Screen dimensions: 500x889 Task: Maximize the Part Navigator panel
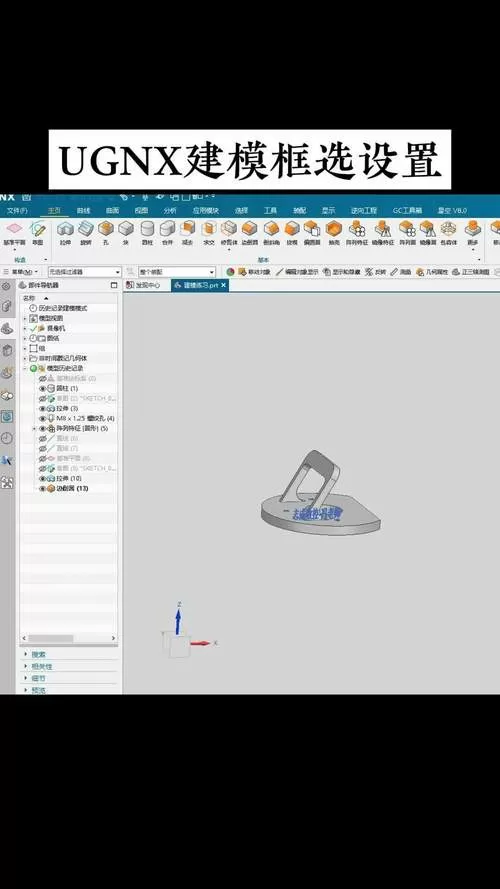point(114,285)
